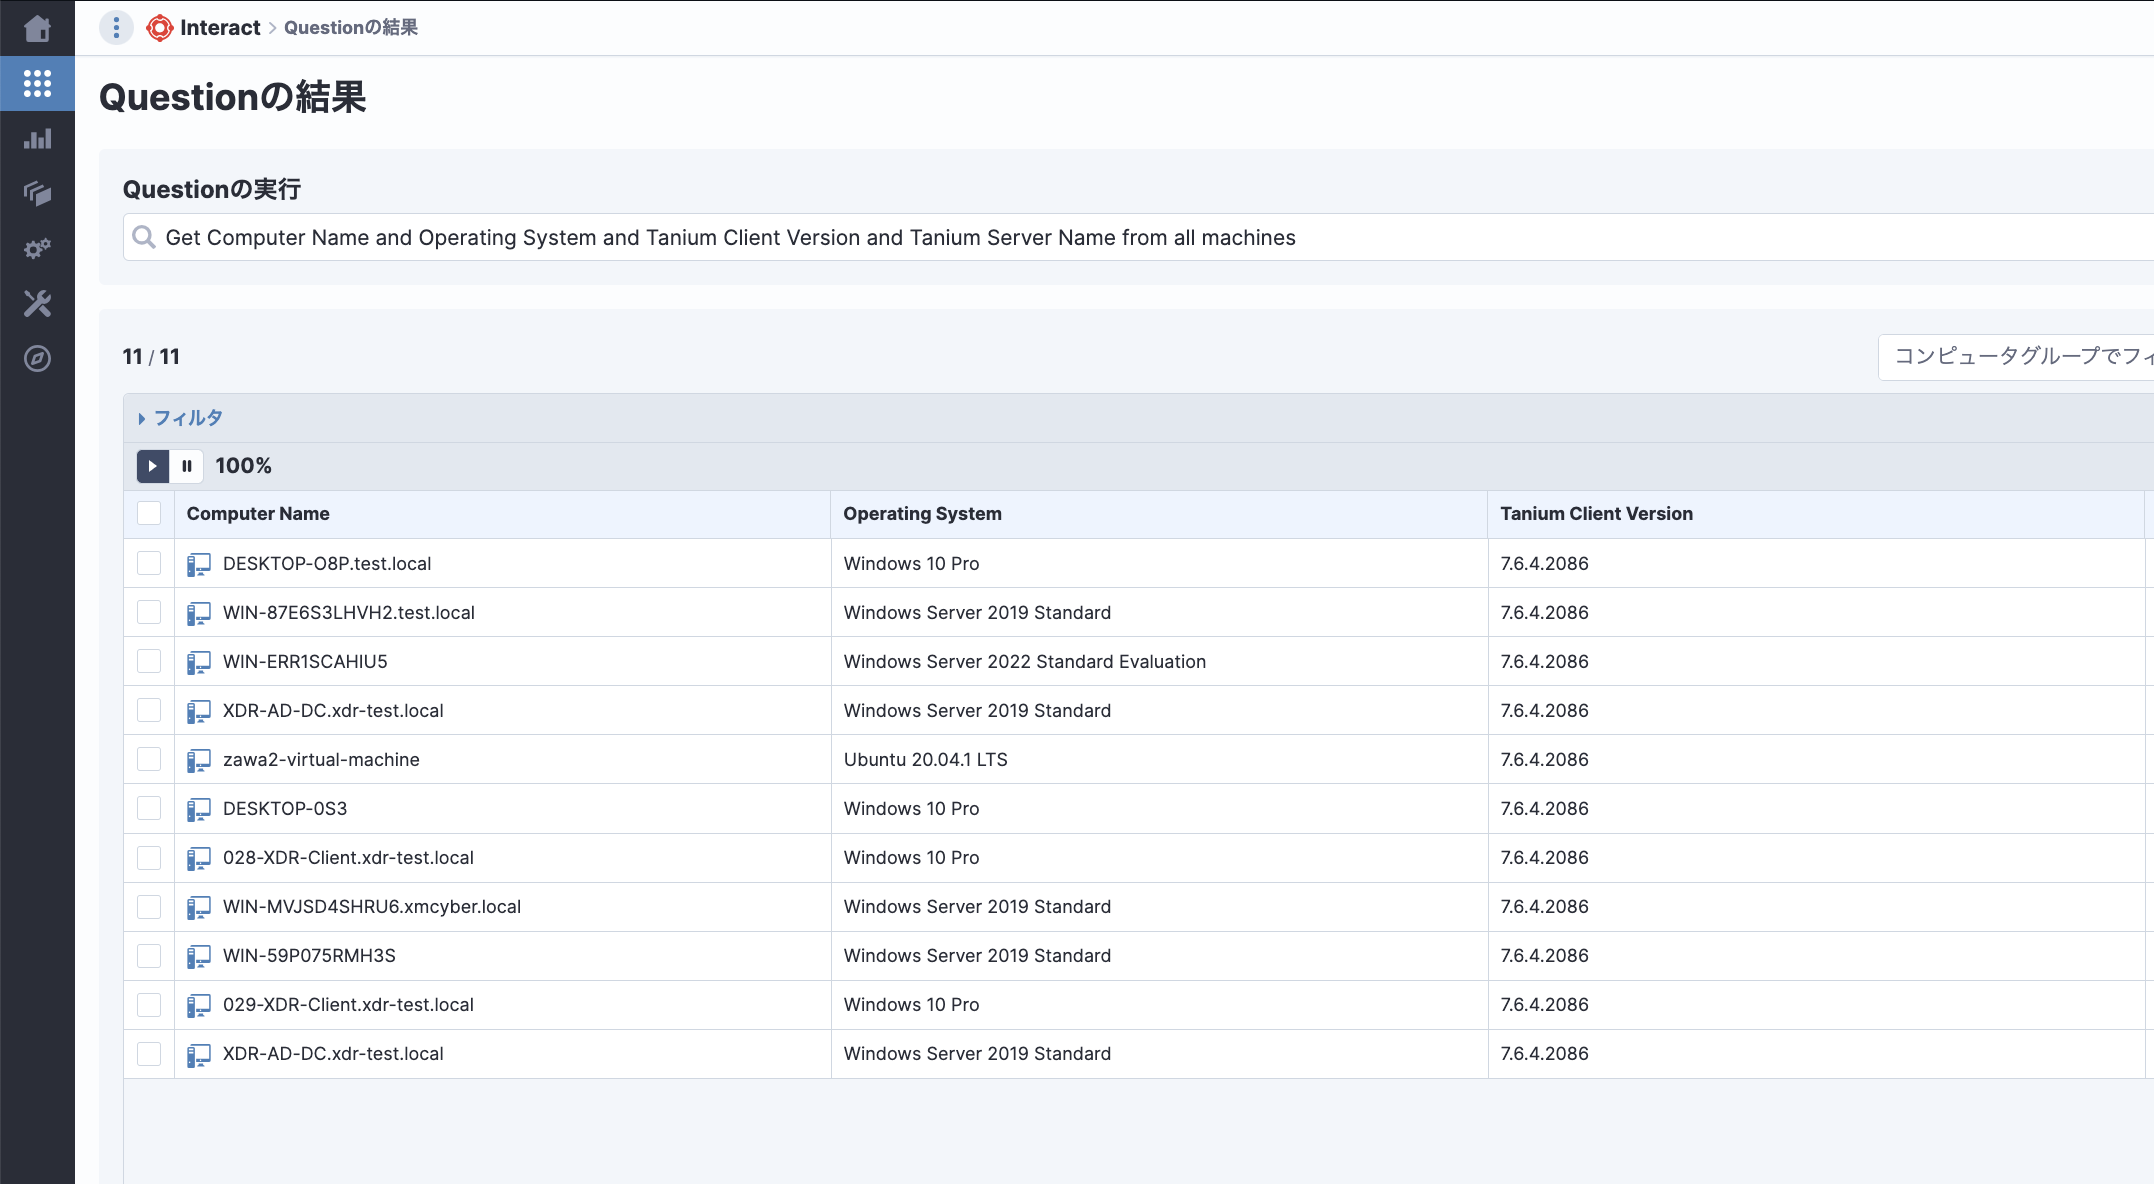Click computer icon for zawa2-virtual-machine
The width and height of the screenshot is (2154, 1184).
[198, 760]
